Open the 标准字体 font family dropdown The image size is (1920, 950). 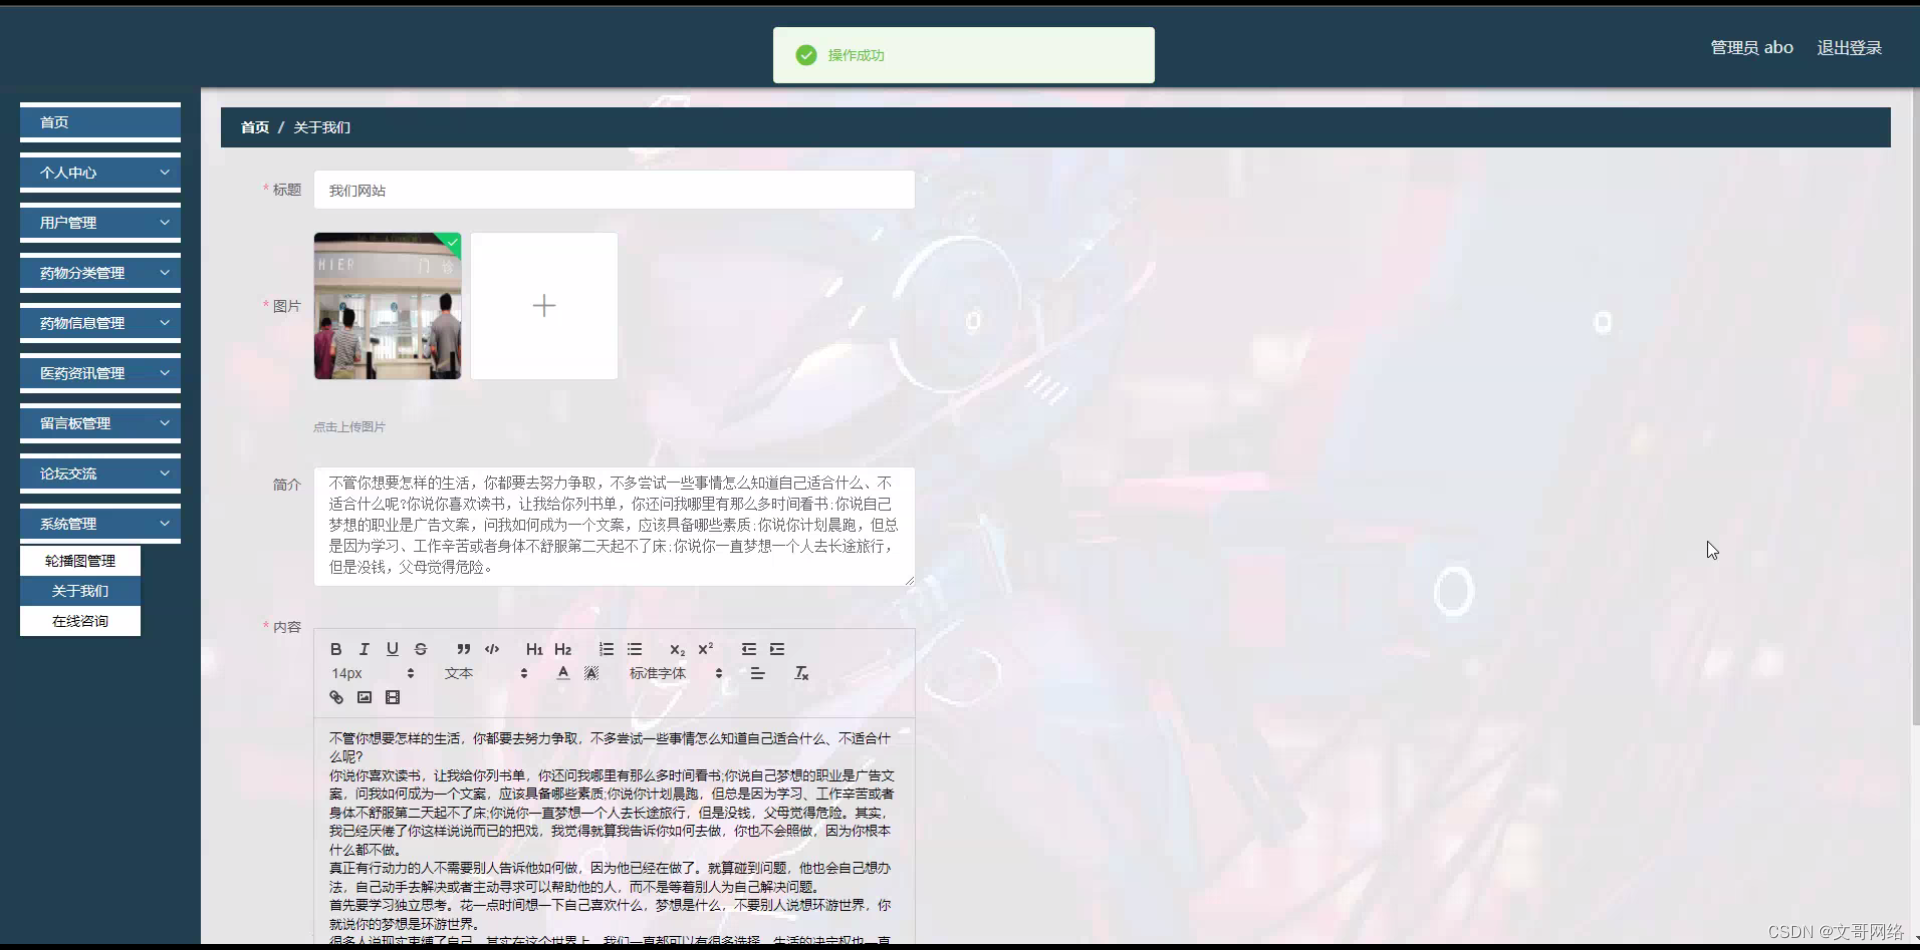click(x=668, y=673)
